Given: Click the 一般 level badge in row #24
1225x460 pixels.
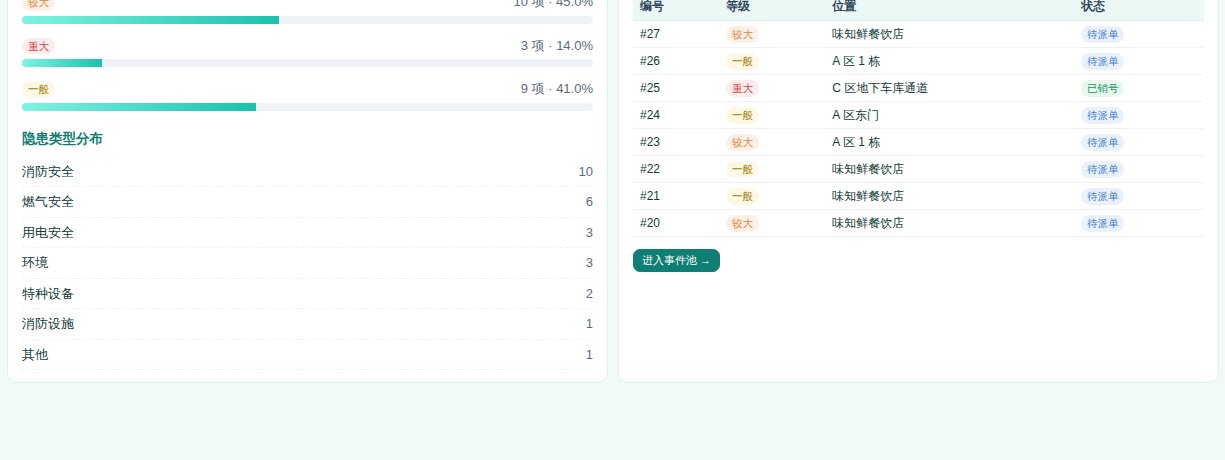Looking at the screenshot, I should pos(742,115).
